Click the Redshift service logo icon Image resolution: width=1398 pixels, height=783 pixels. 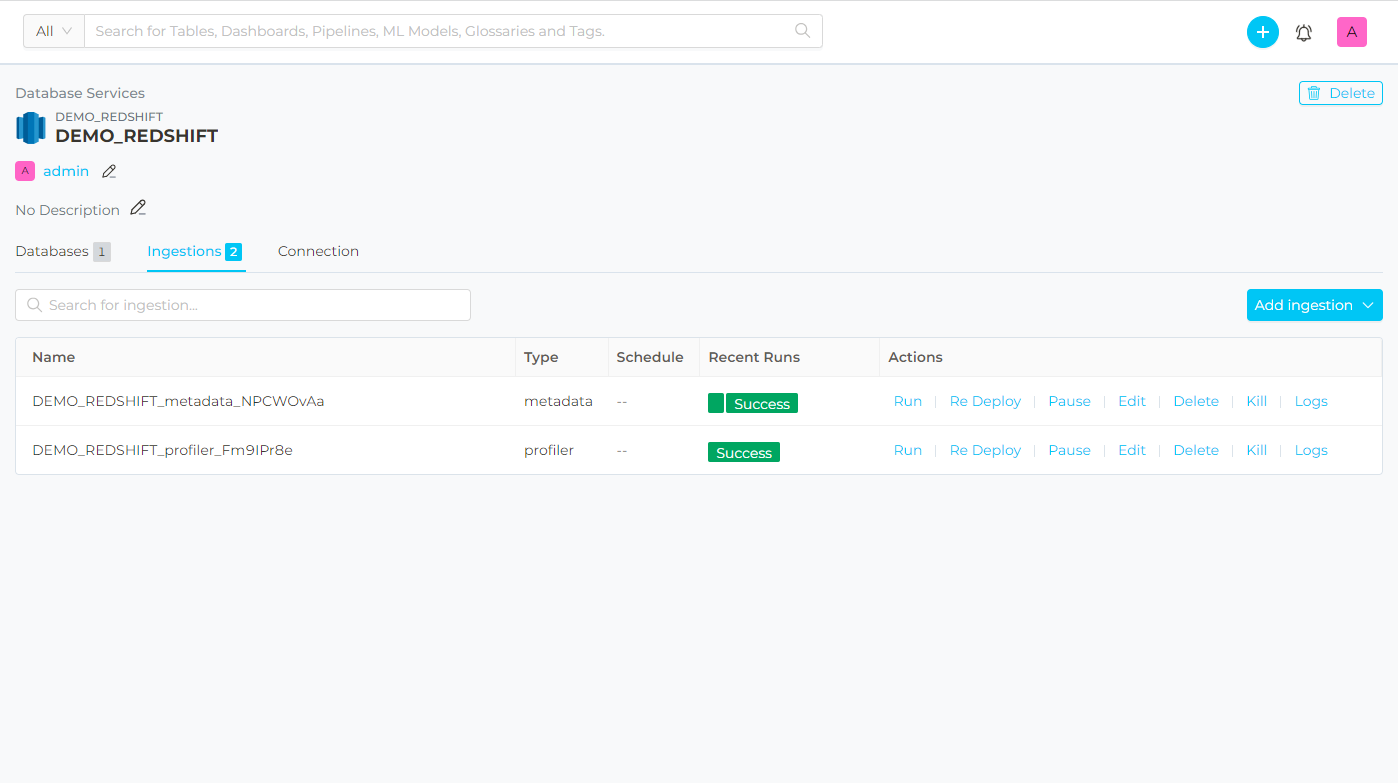coord(31,128)
